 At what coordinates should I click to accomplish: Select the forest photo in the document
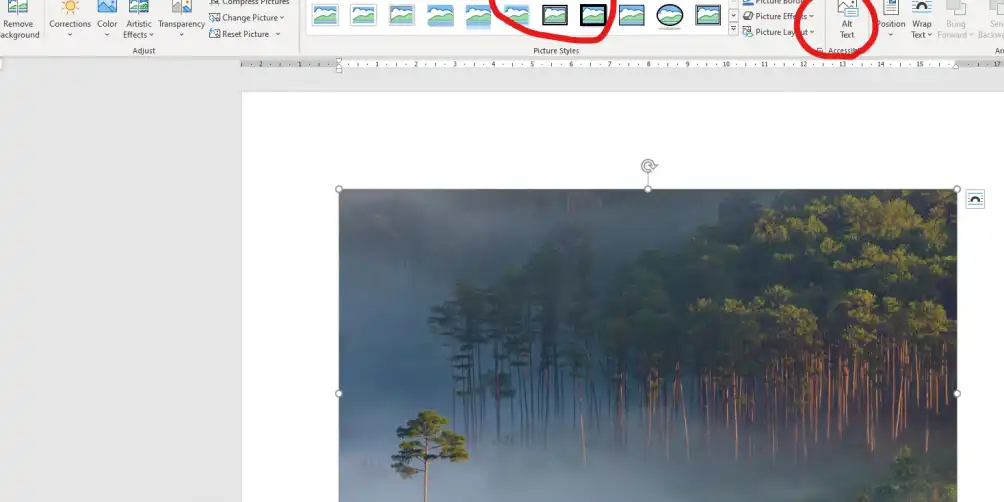[647, 346]
